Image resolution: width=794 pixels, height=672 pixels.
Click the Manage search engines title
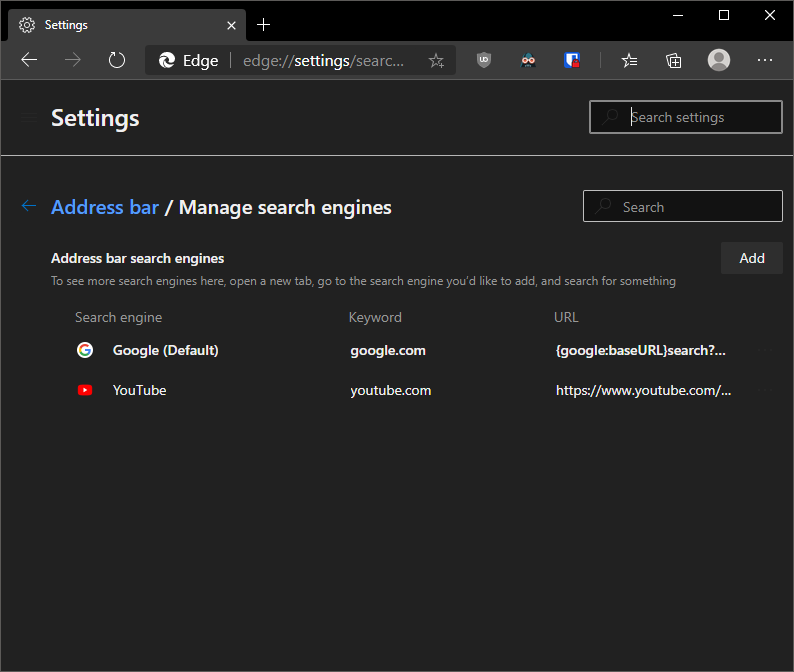point(285,208)
